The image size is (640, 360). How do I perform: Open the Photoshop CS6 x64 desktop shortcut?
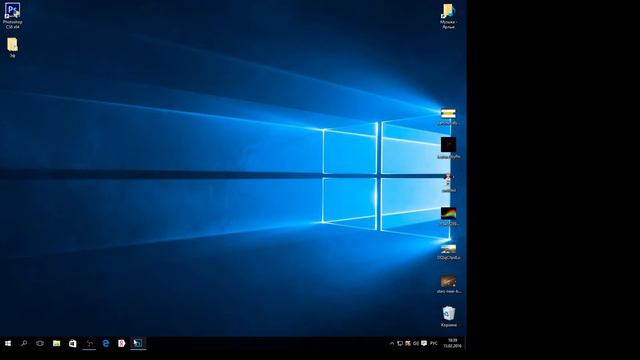(12, 16)
